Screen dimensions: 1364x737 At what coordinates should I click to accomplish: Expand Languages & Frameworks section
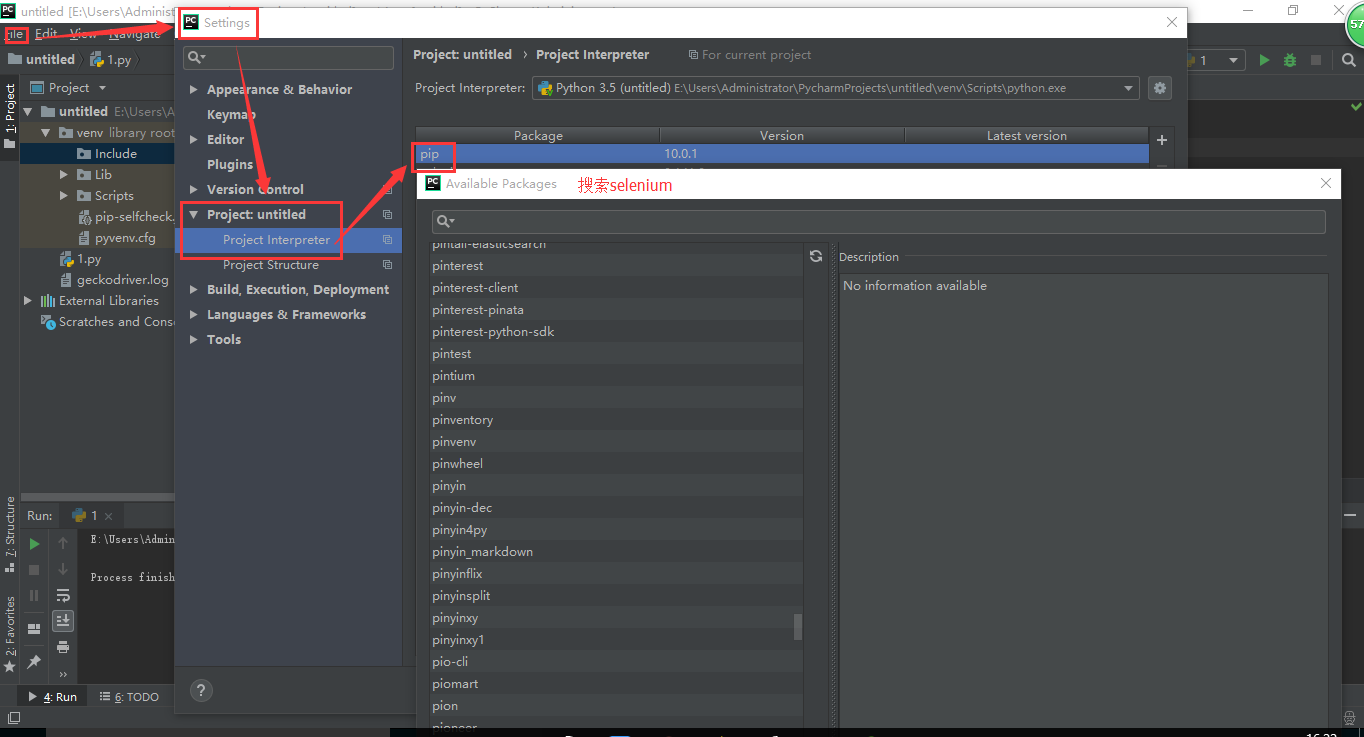click(194, 315)
